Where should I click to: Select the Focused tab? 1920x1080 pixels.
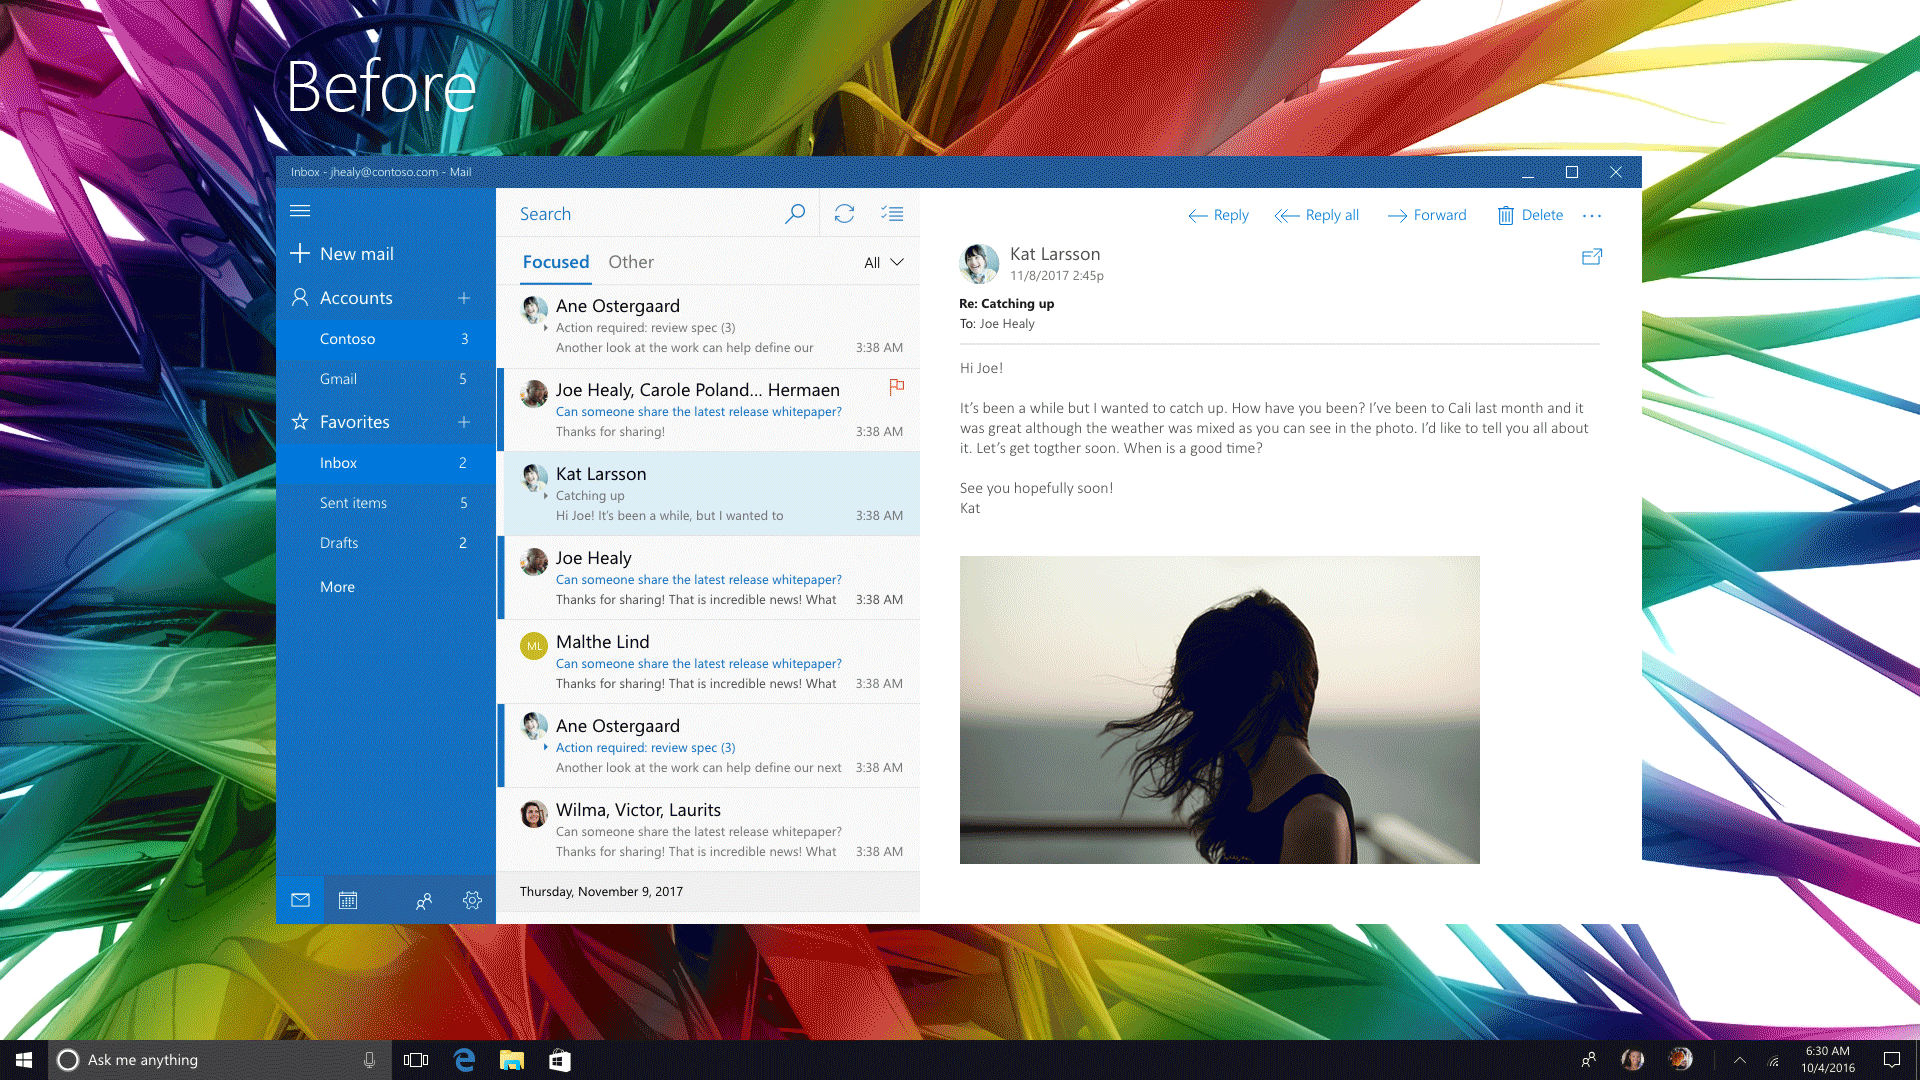point(556,262)
